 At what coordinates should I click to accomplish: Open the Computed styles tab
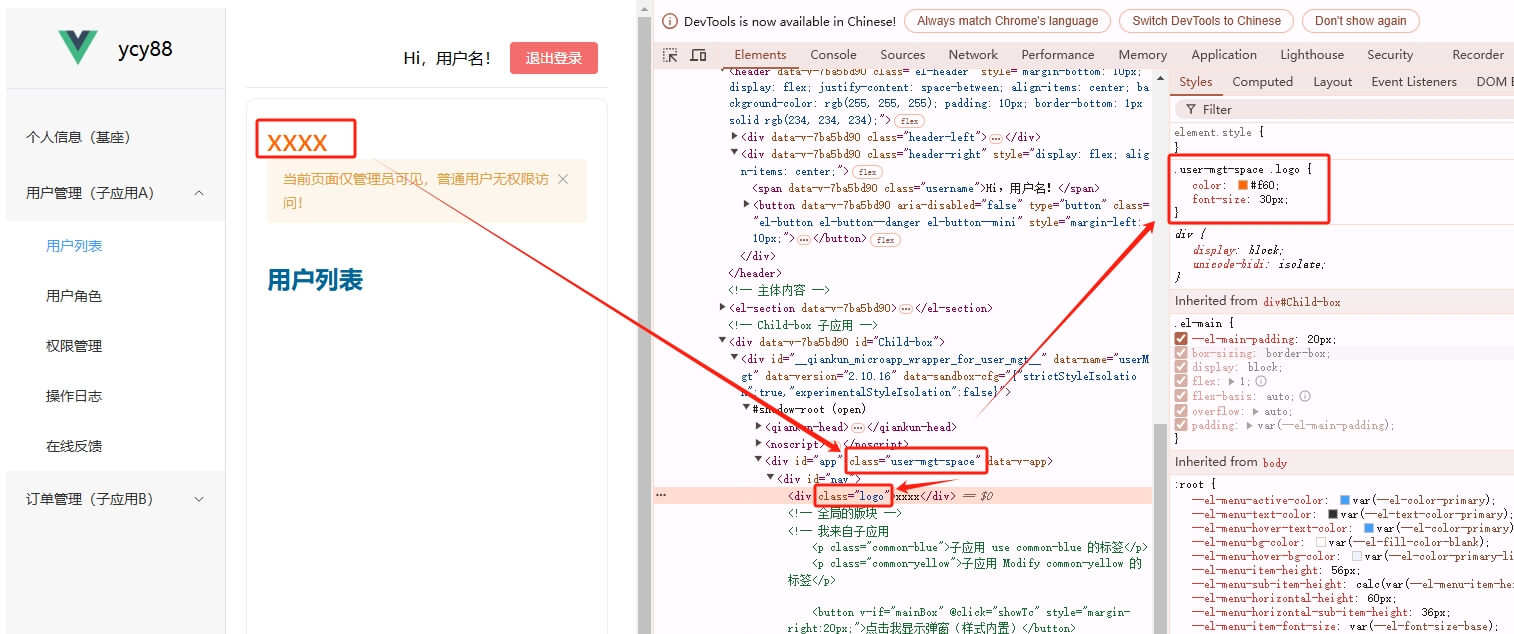pos(1262,82)
